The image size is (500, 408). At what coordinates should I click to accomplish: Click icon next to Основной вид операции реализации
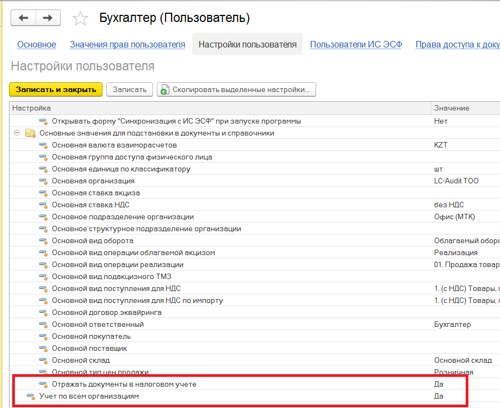pos(43,265)
